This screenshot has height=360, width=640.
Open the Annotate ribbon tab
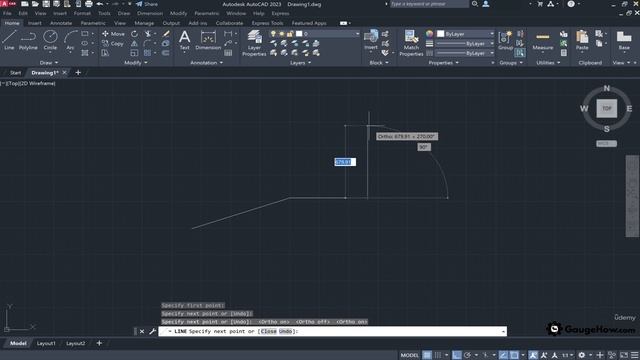(x=61, y=23)
